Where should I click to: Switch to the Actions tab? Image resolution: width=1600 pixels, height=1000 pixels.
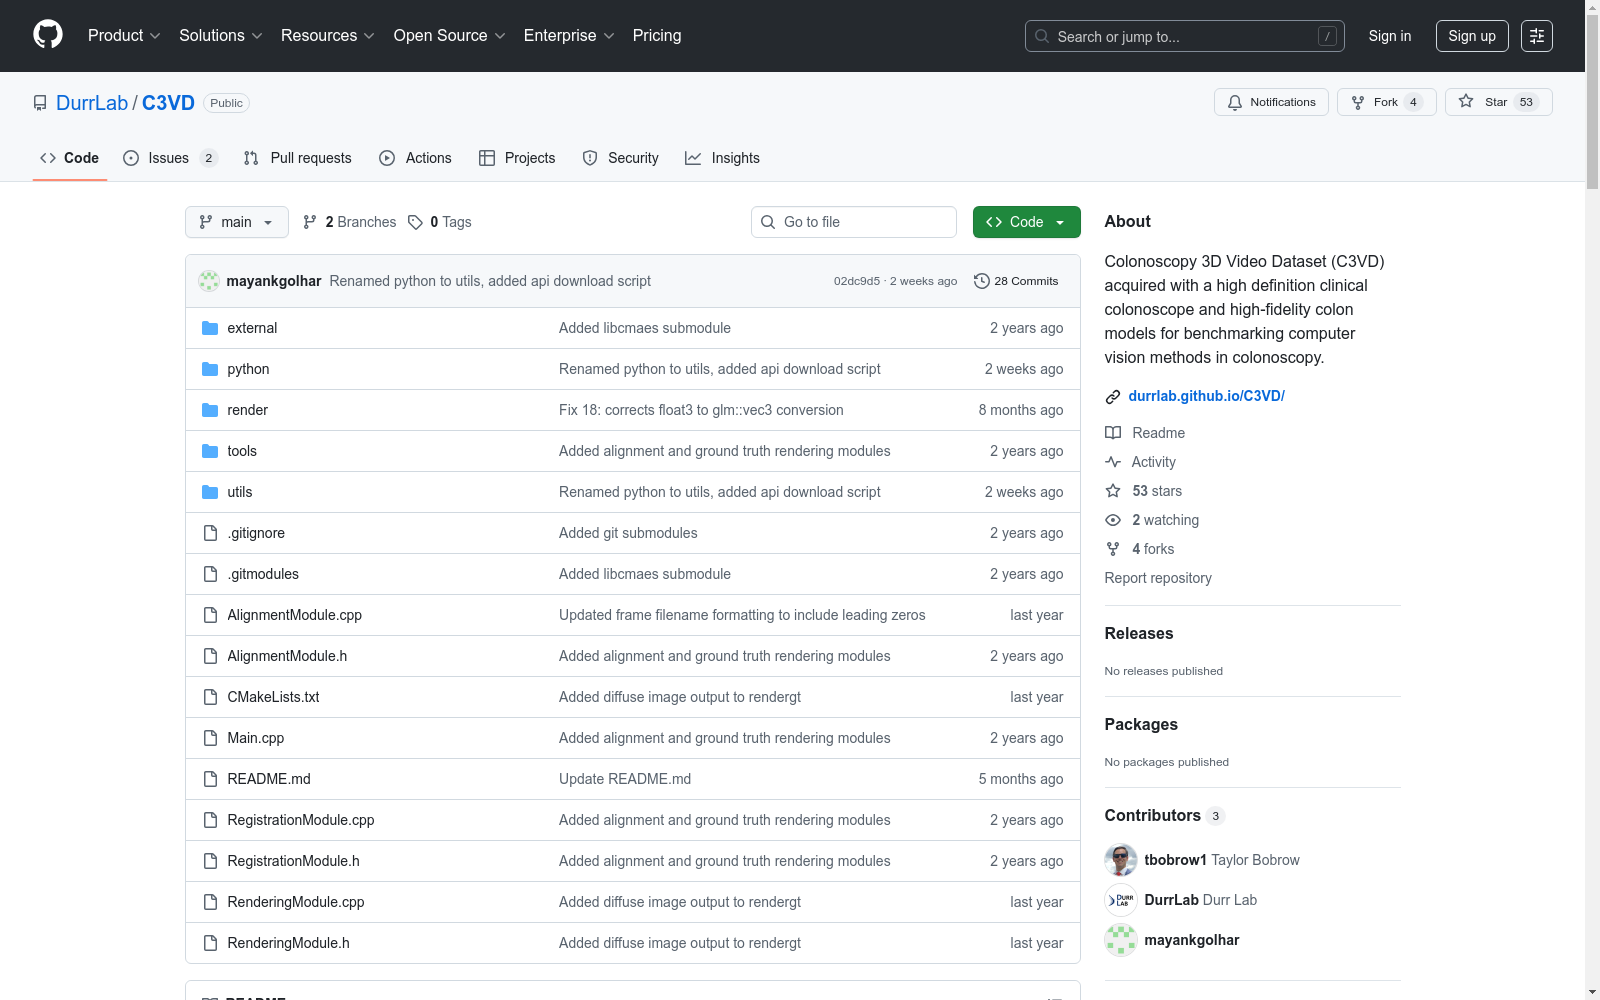coord(416,158)
